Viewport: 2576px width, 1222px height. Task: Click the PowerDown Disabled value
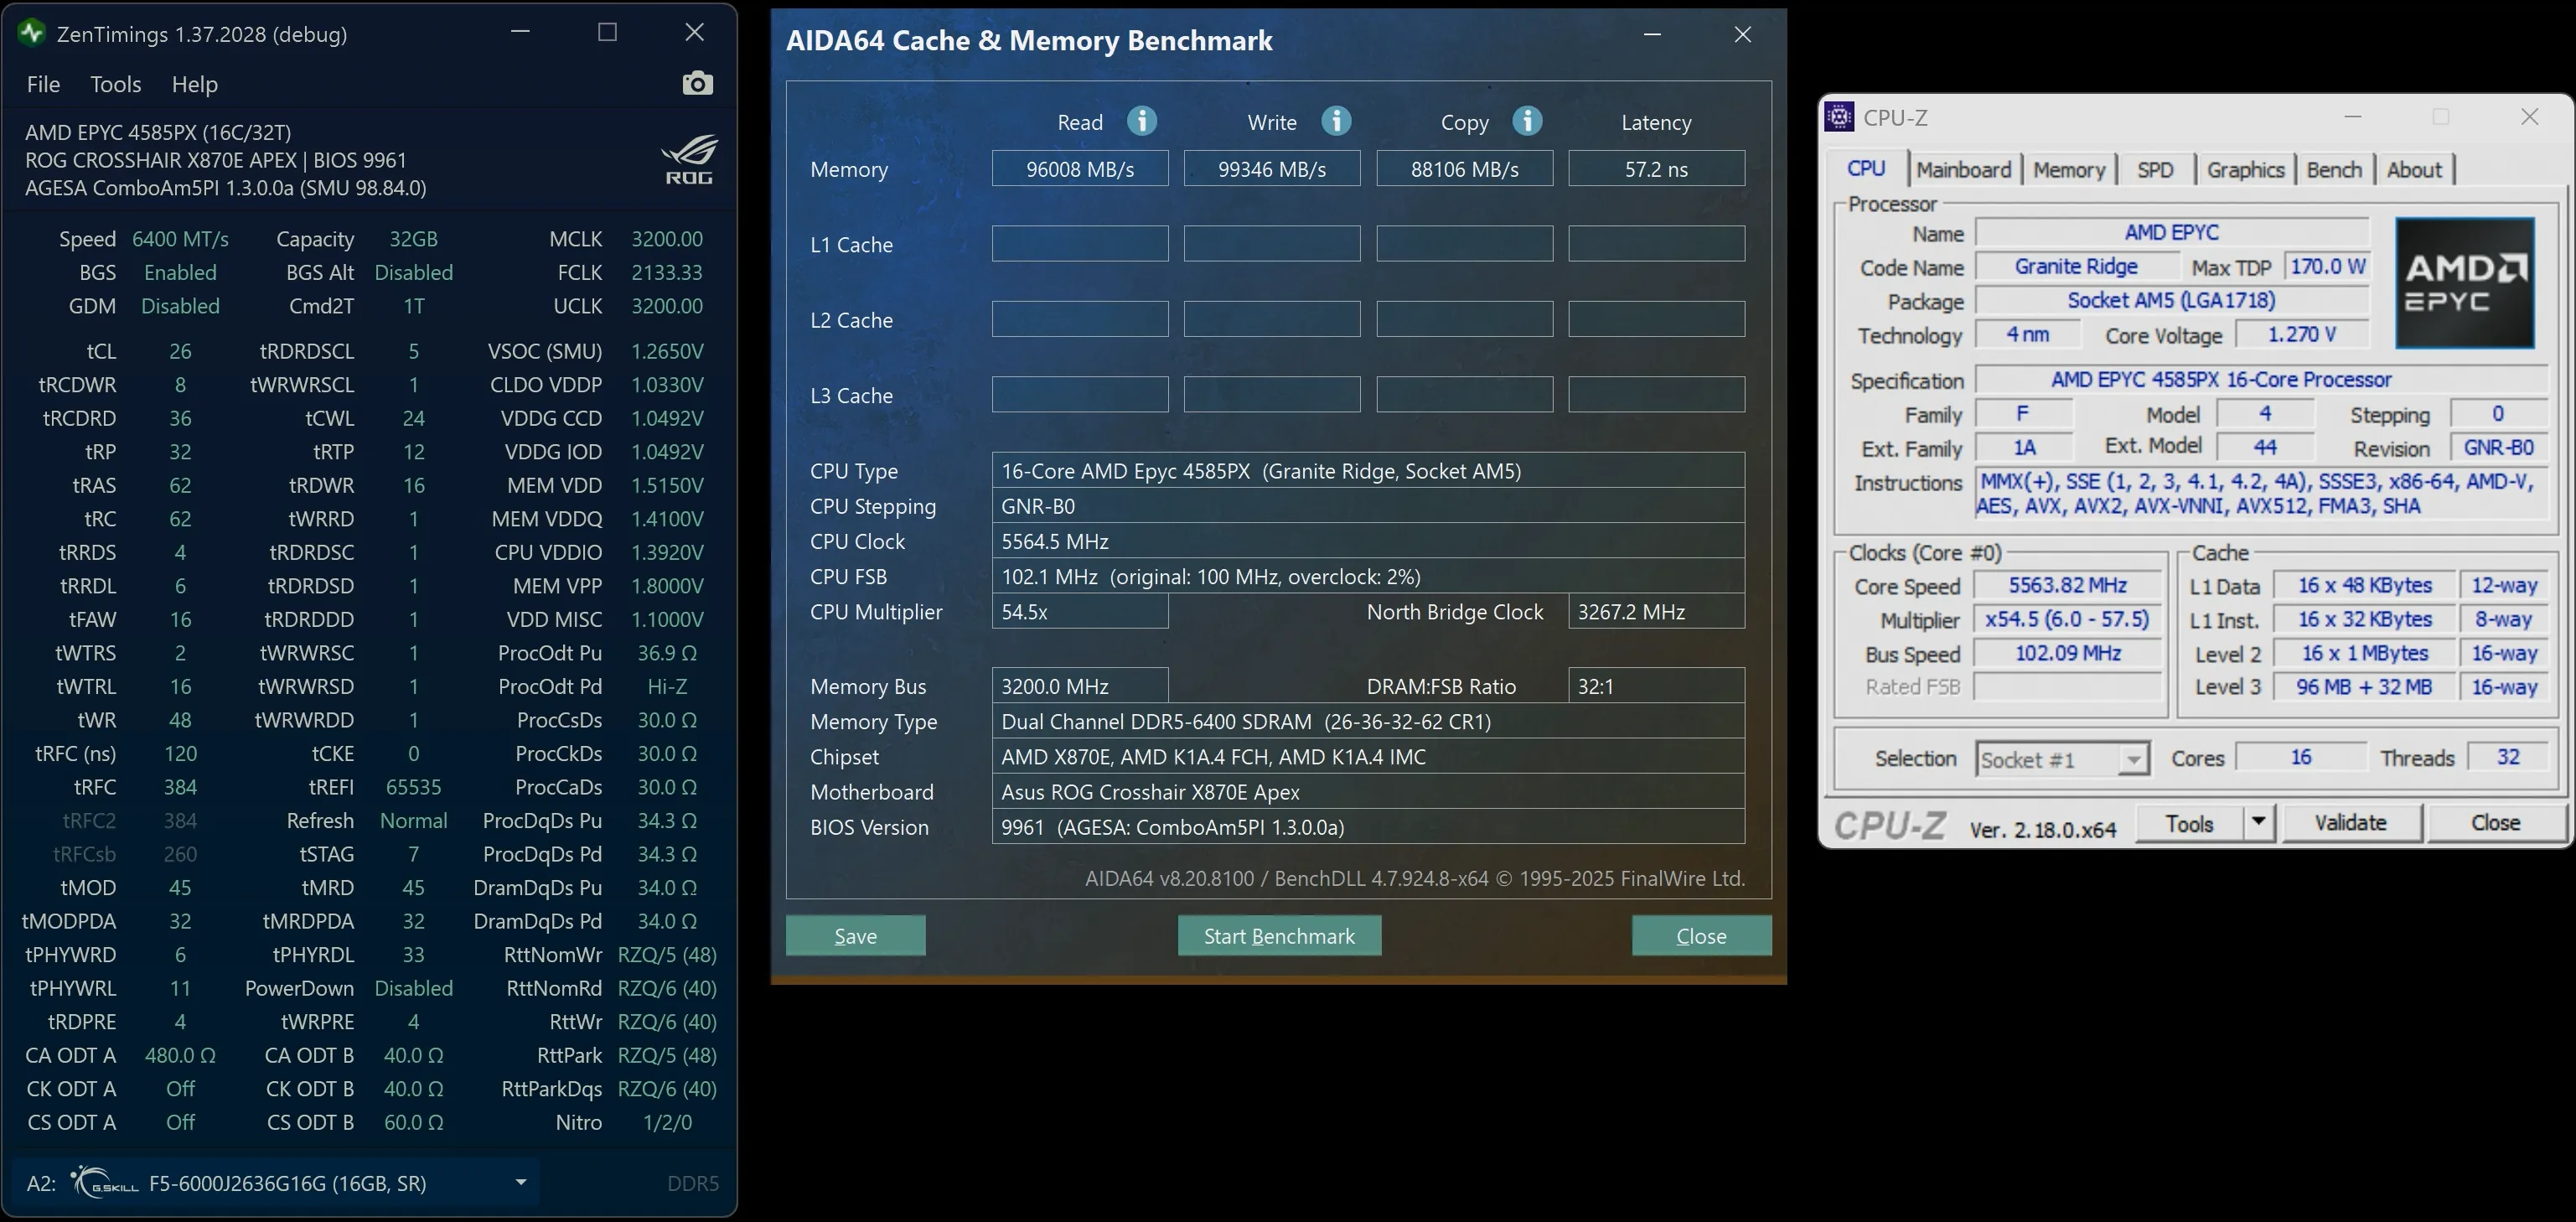point(413,988)
